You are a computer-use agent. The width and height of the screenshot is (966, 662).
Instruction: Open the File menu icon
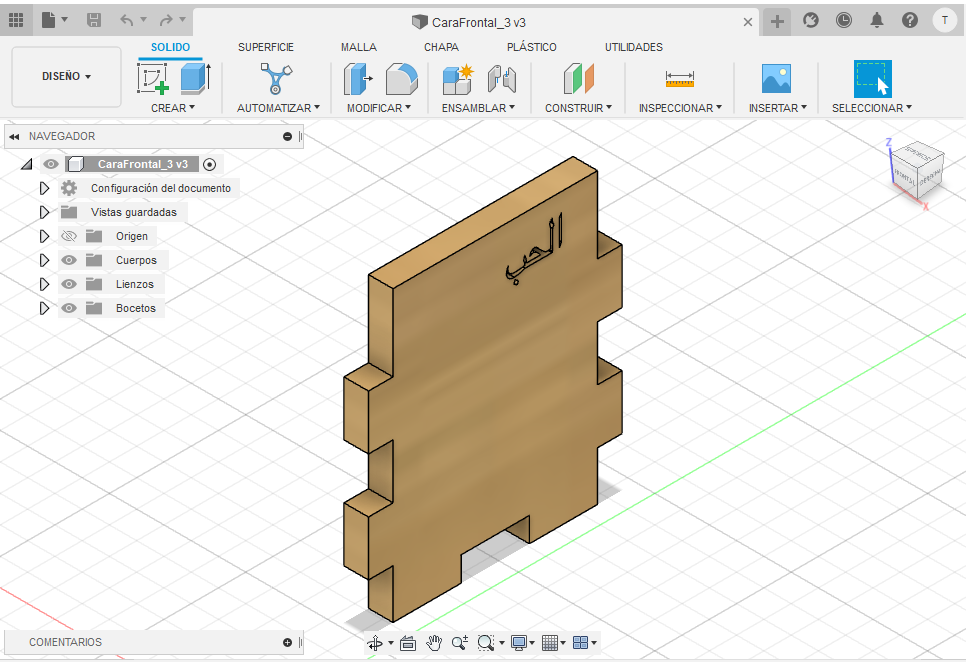49,20
